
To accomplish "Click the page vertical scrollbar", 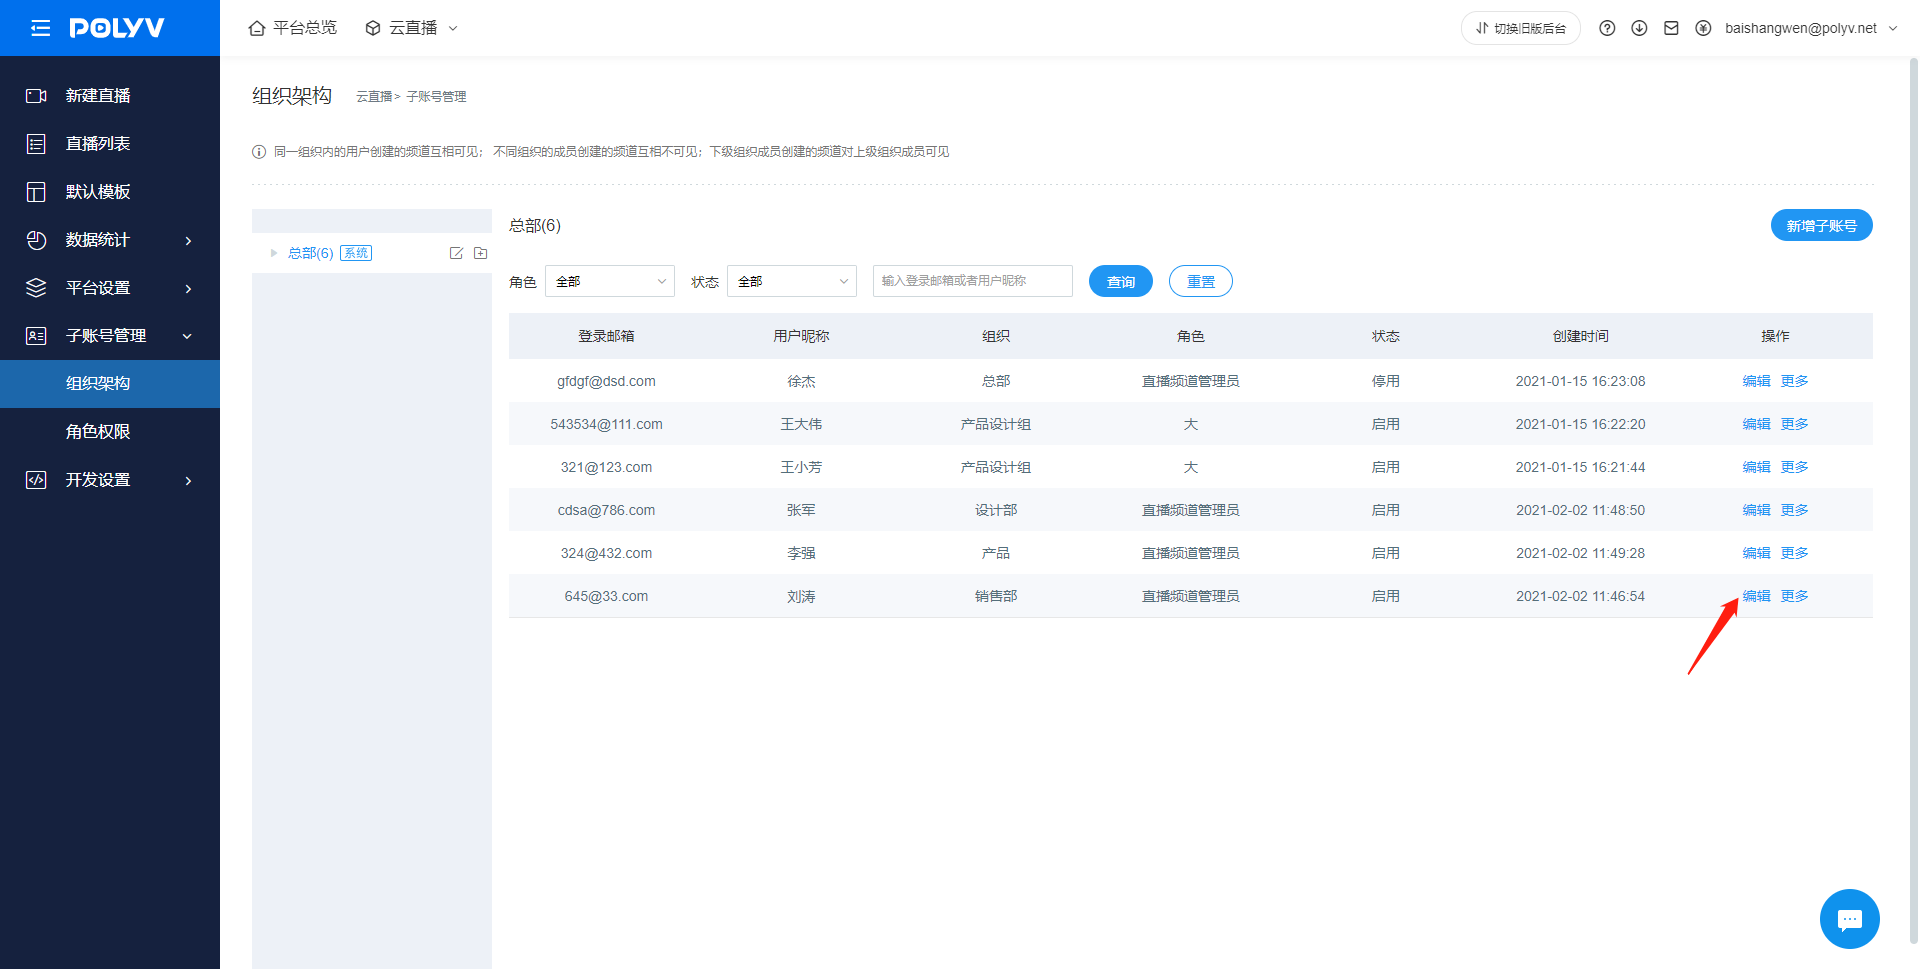I will click(1913, 500).
